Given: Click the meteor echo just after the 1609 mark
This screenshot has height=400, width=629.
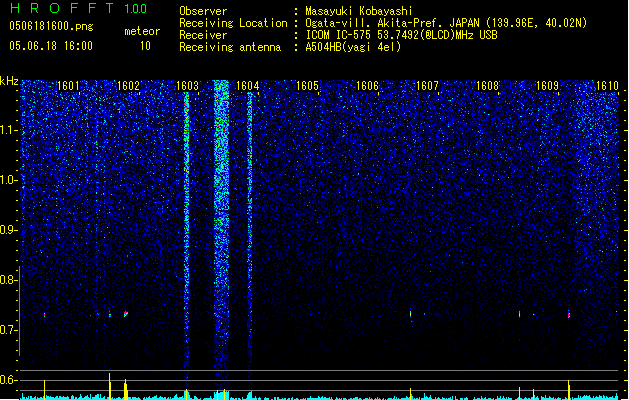Looking at the screenshot, I should tap(569, 315).
